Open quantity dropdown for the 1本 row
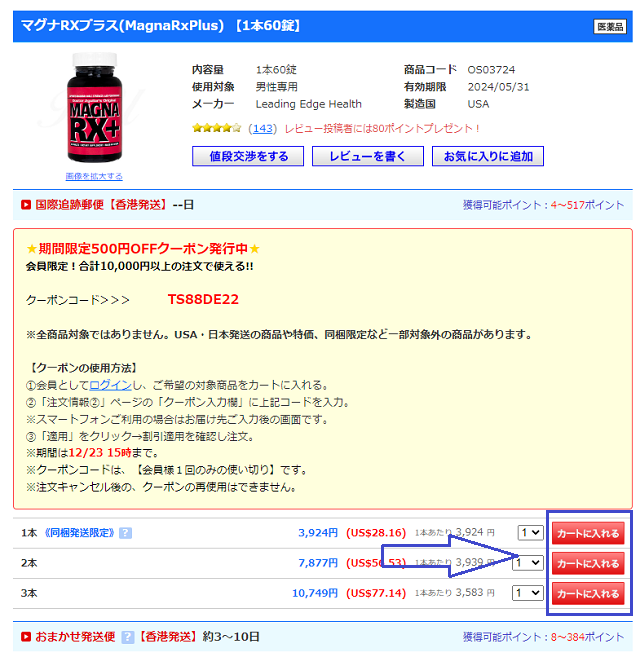This screenshot has width=640, height=657. tap(530, 533)
